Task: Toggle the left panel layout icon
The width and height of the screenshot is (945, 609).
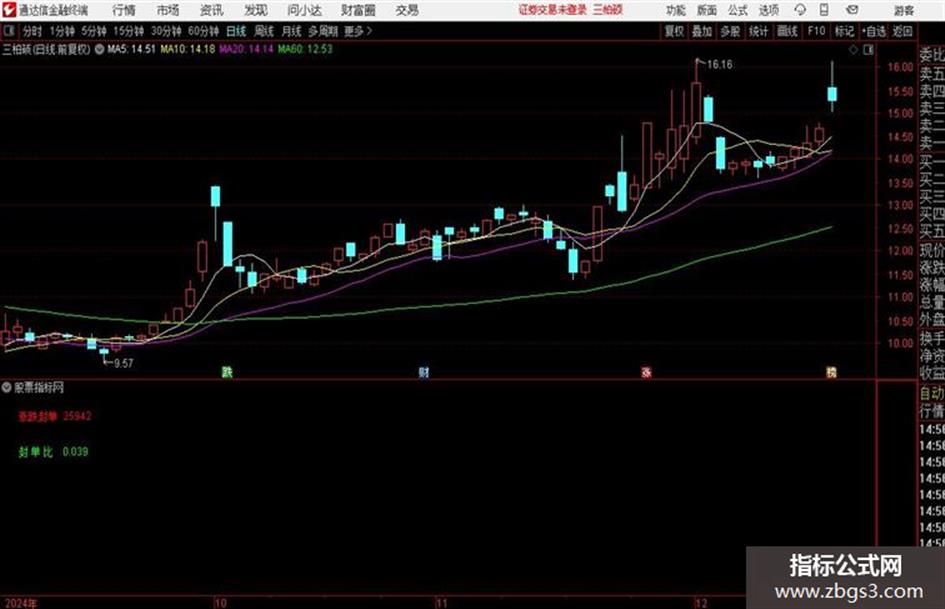Action: (9, 31)
